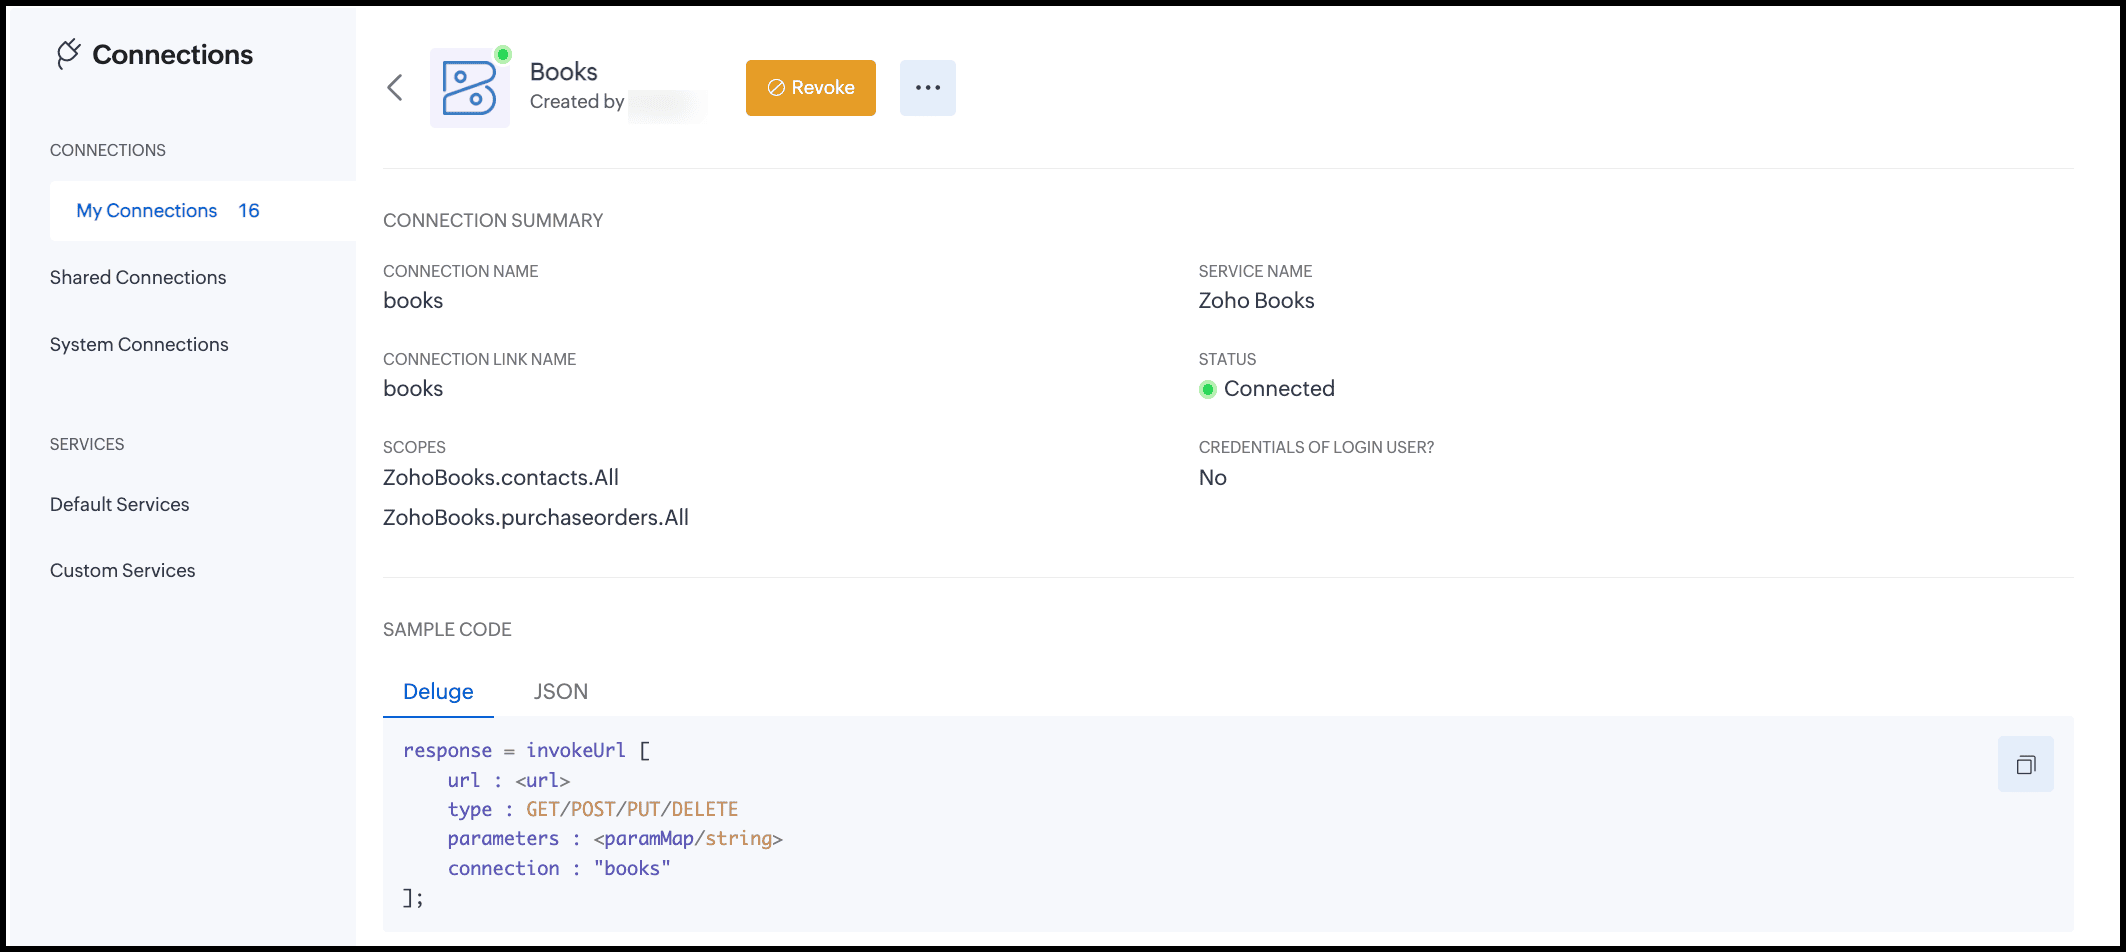
Task: Click the CREDENTIALS OF LOGIN USER? label
Action: tap(1316, 448)
